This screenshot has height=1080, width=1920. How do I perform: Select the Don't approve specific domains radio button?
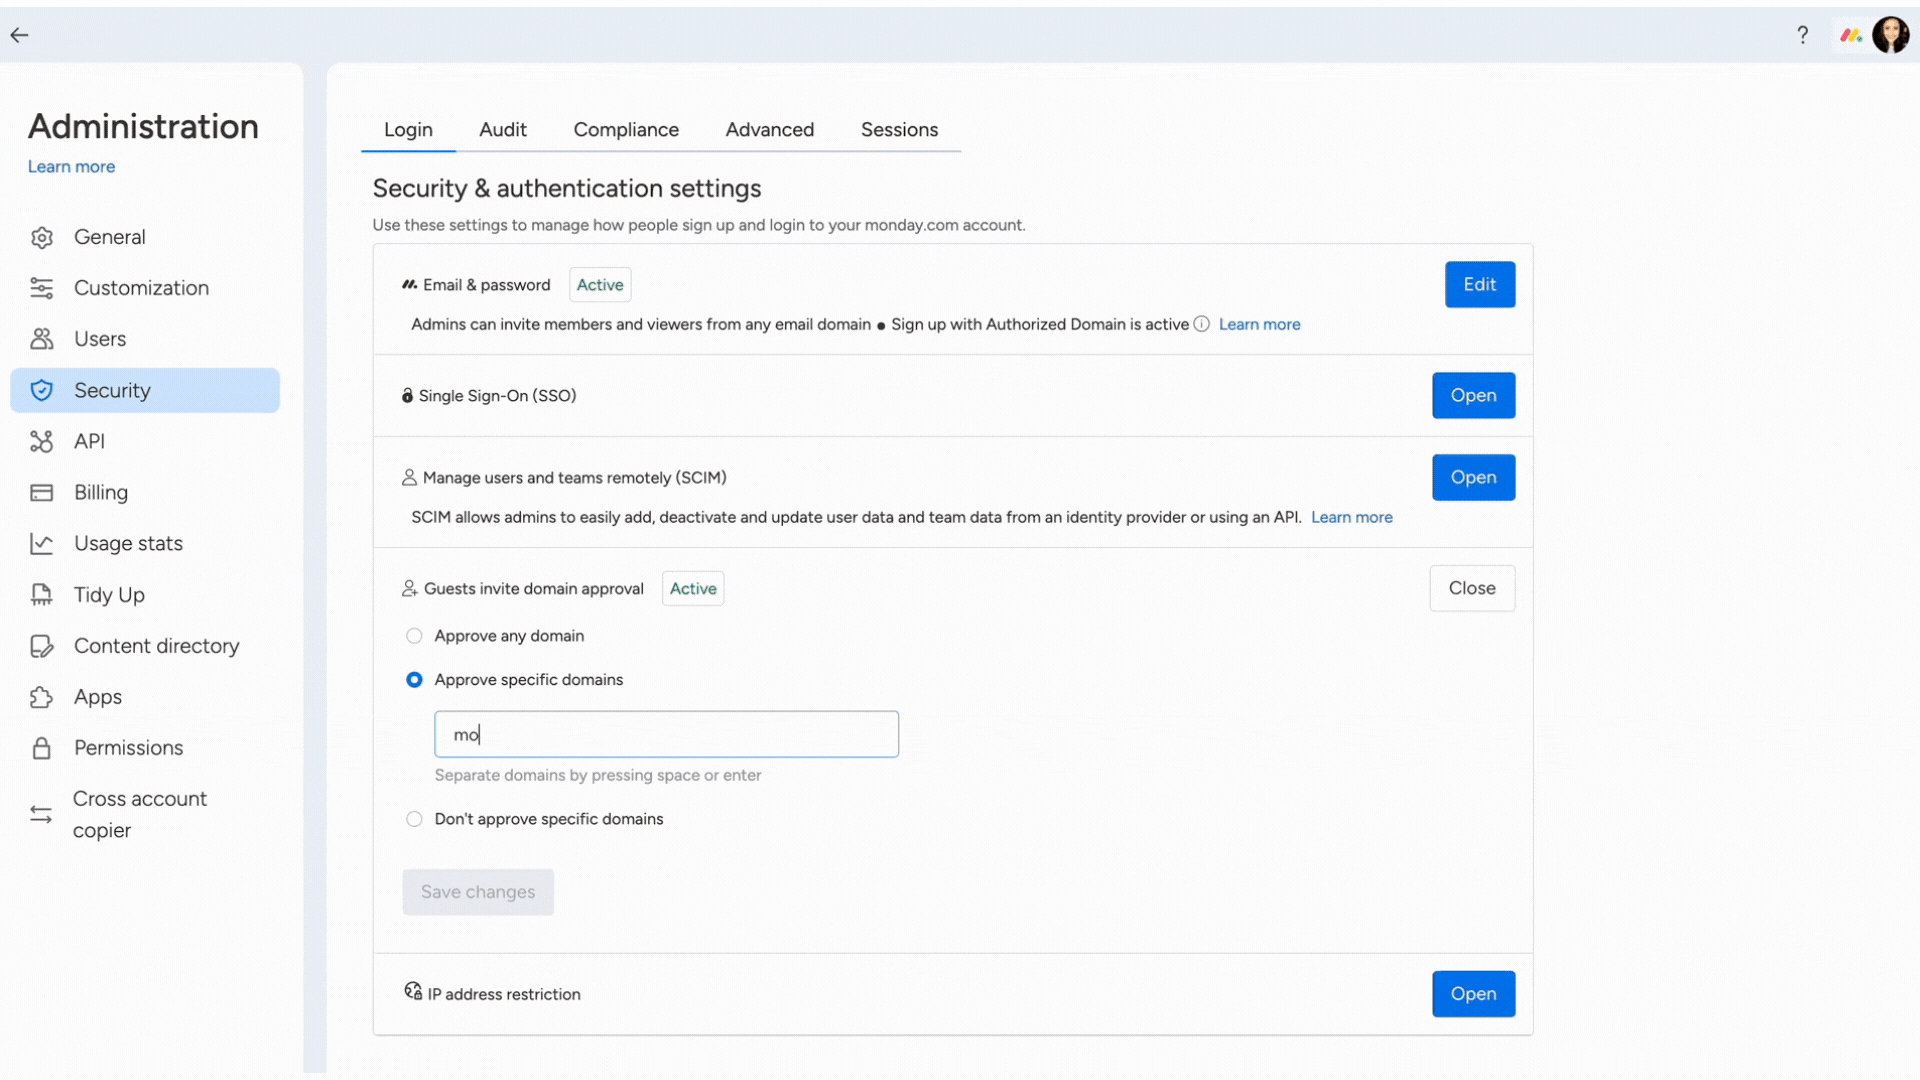[413, 819]
